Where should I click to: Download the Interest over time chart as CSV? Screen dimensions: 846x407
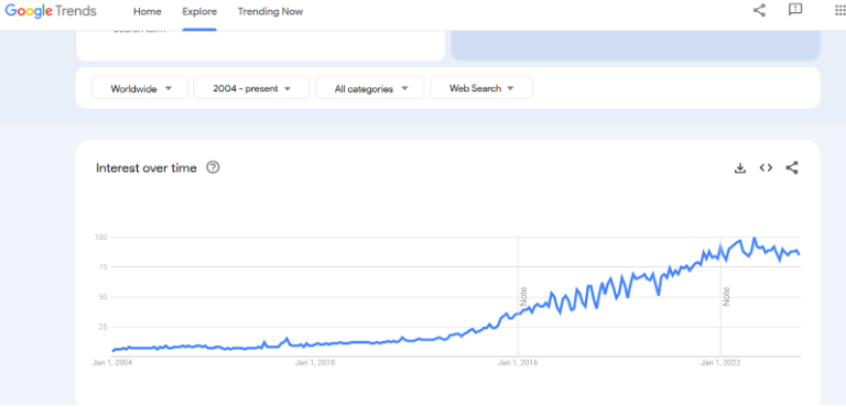tap(740, 168)
